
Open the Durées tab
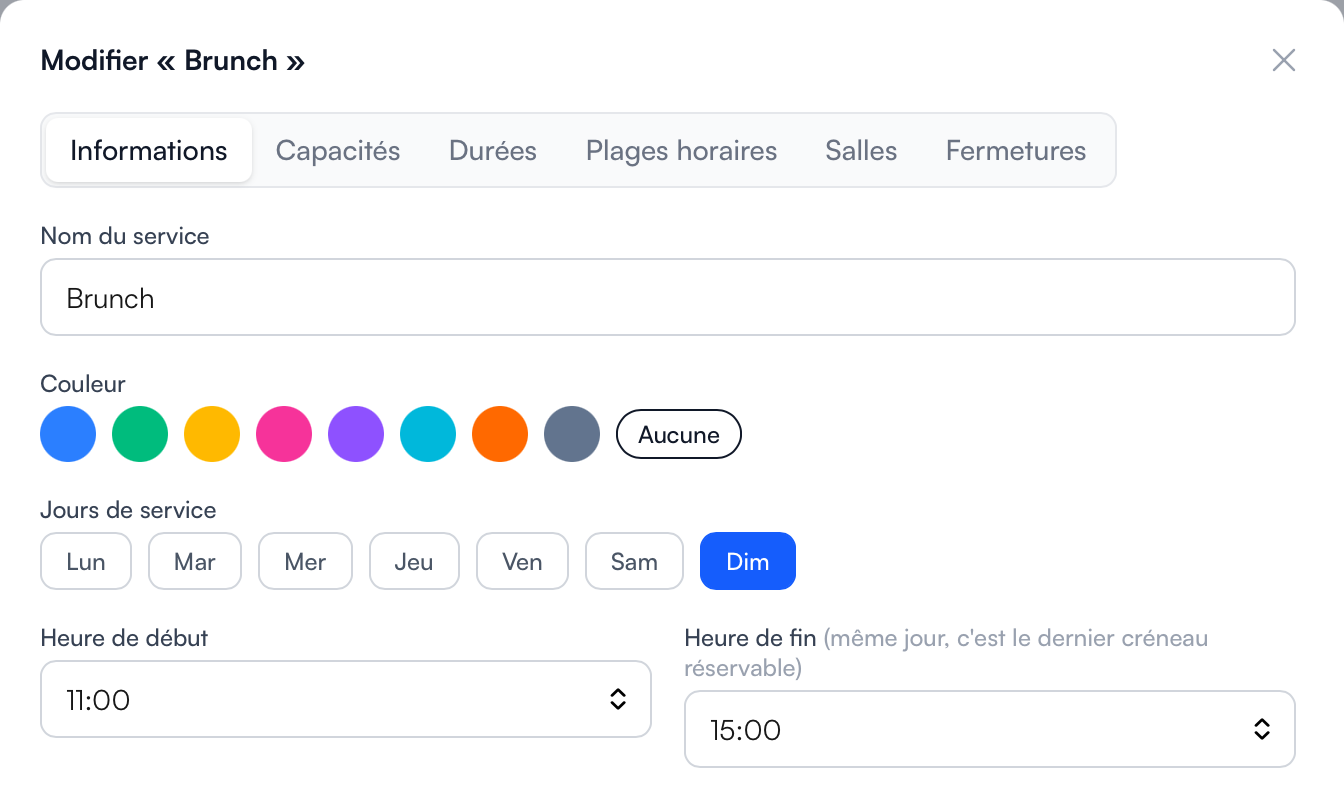coord(493,151)
